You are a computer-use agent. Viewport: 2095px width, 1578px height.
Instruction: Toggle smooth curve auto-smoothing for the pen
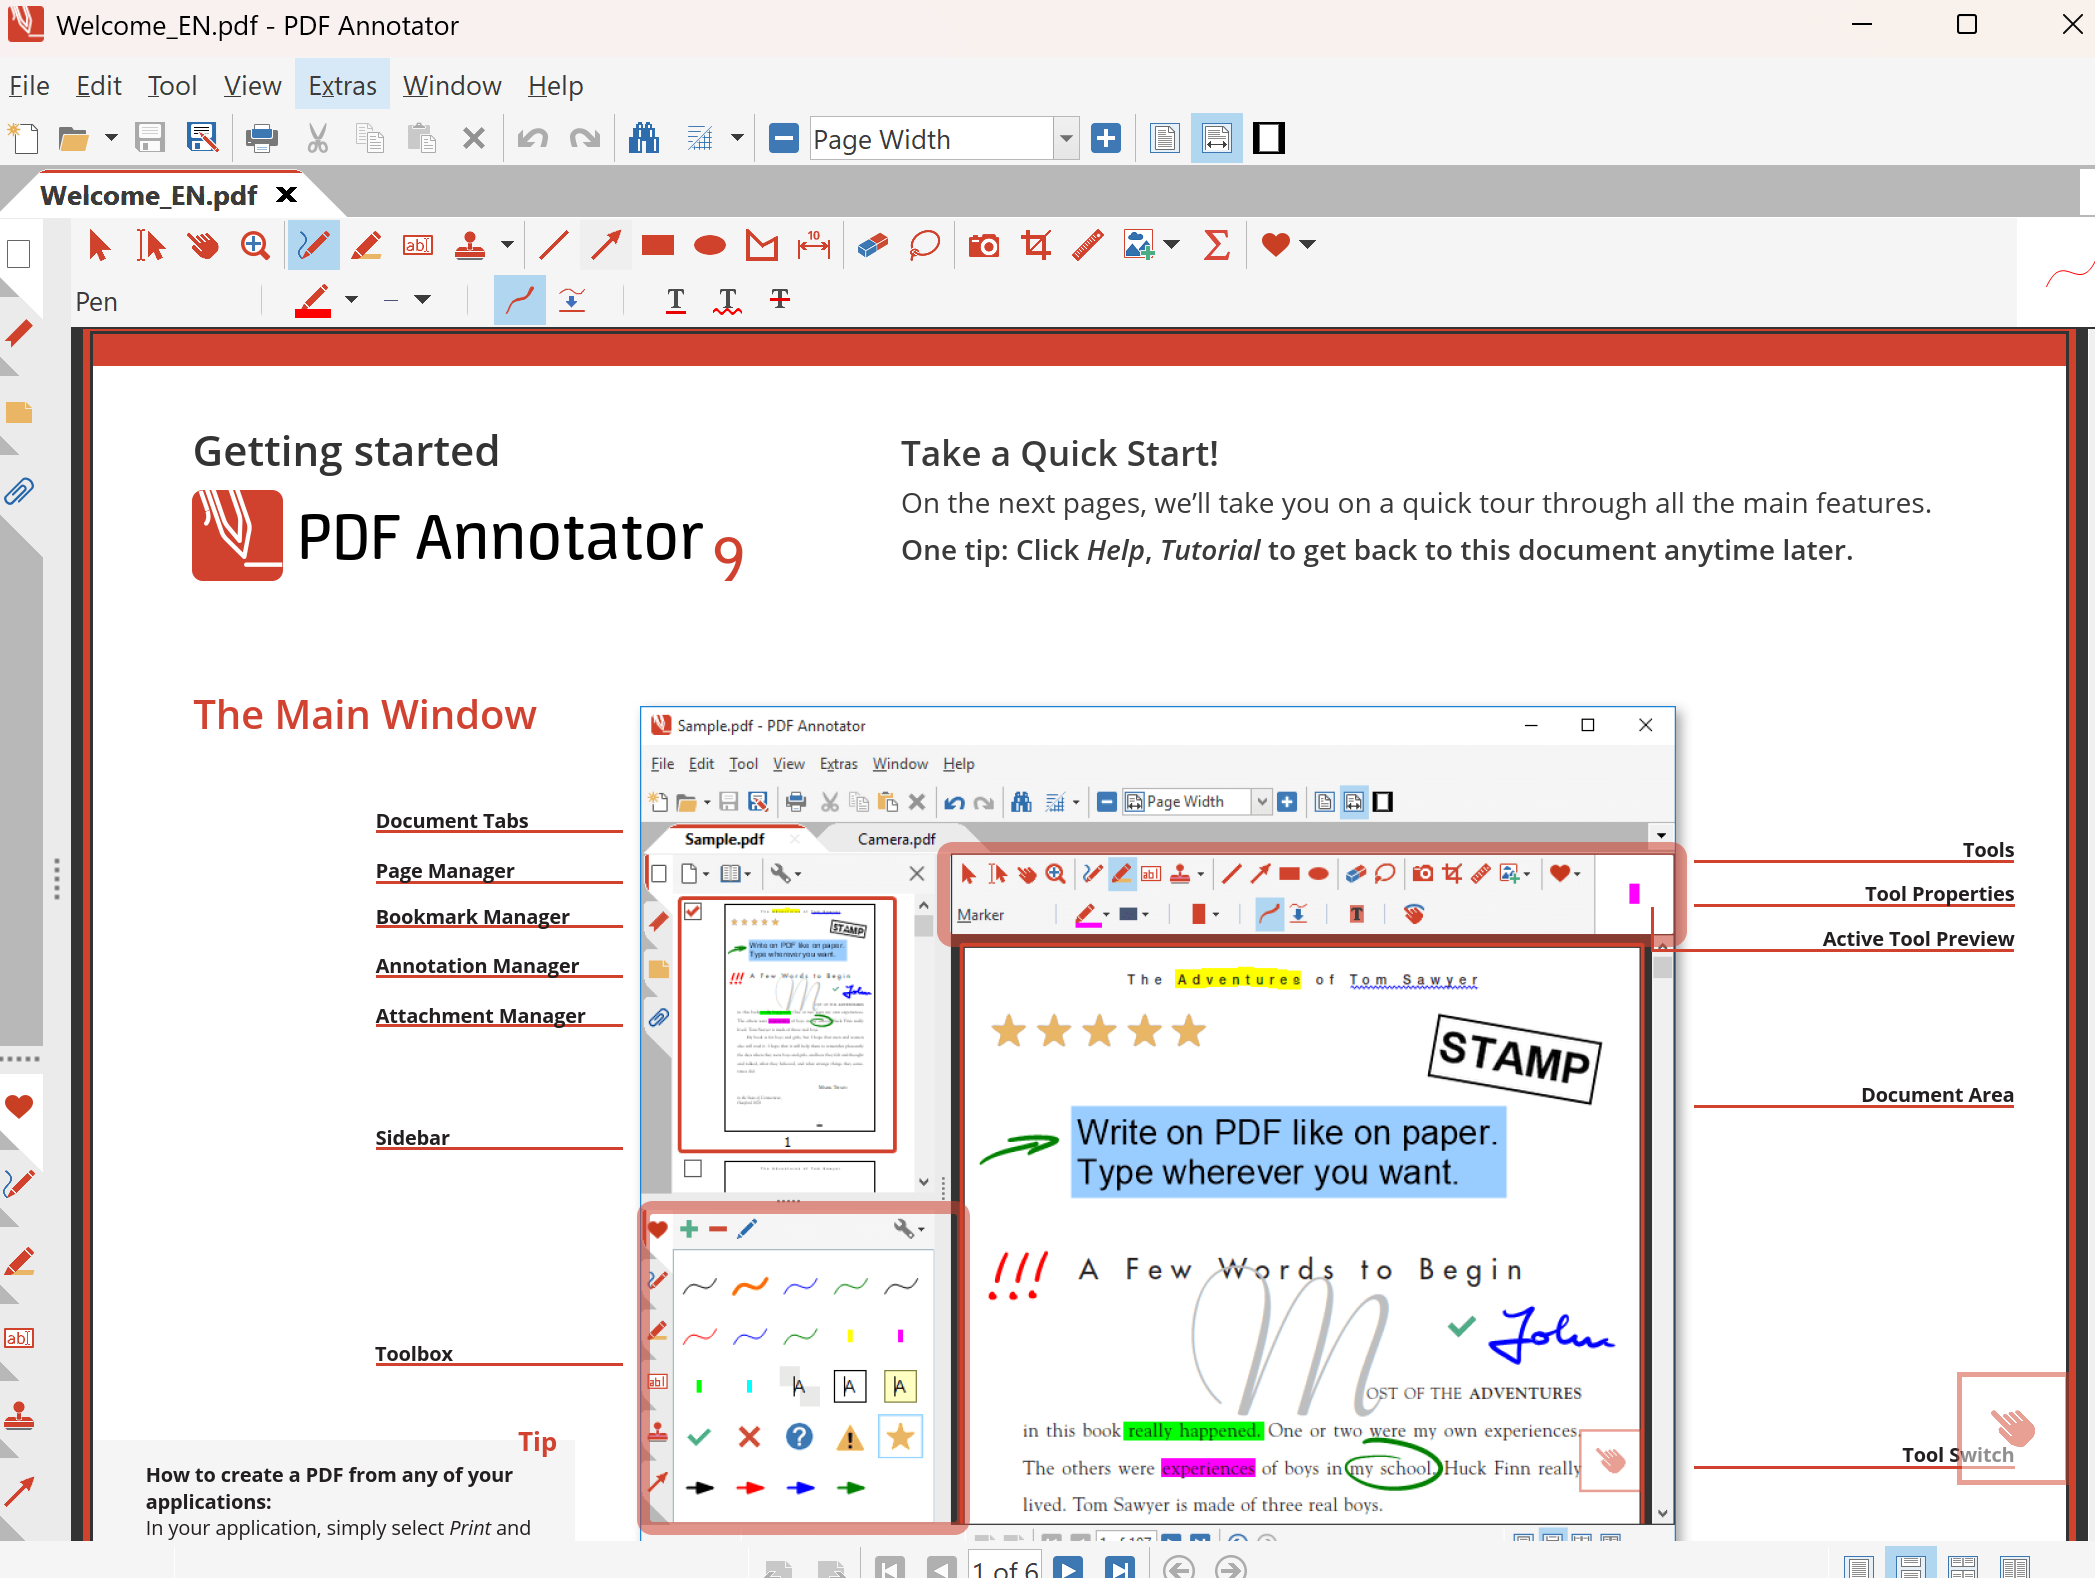pos(520,300)
